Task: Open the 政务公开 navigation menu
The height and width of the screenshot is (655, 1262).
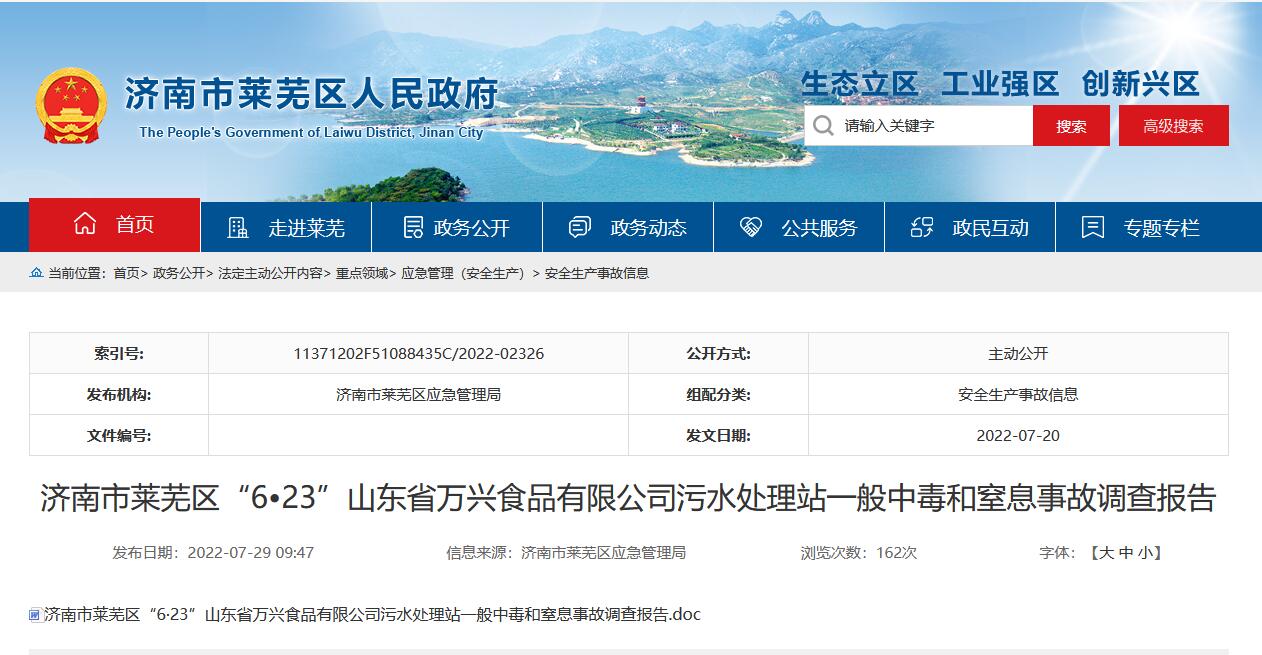Action: click(x=471, y=228)
